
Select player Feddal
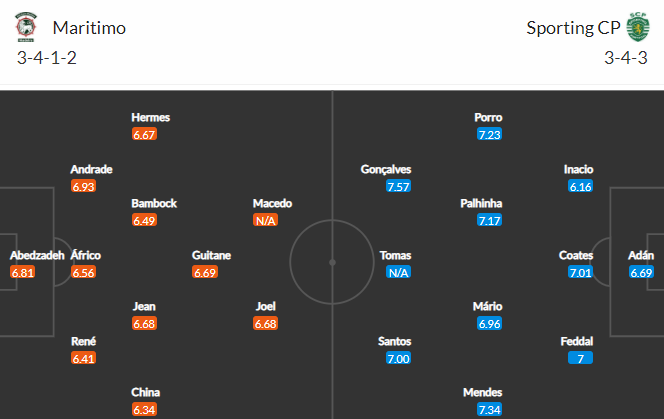point(577,340)
